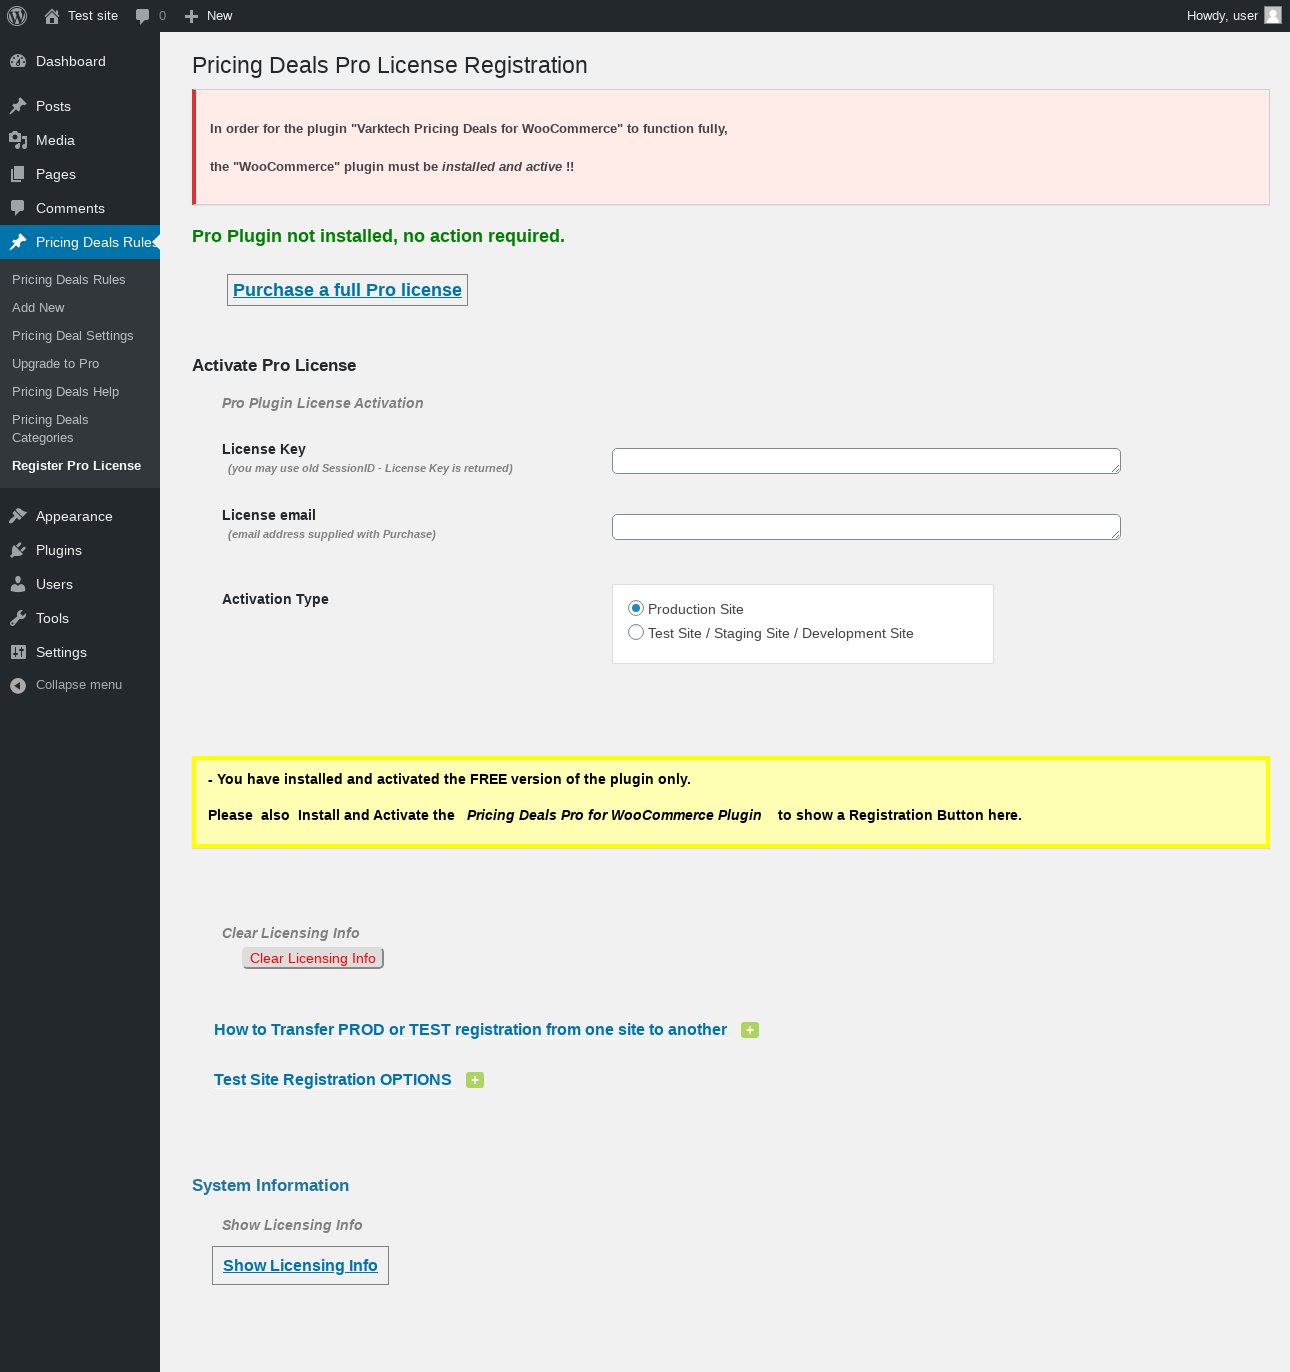
Task: Click the Clear Licensing Info button
Action: [313, 958]
